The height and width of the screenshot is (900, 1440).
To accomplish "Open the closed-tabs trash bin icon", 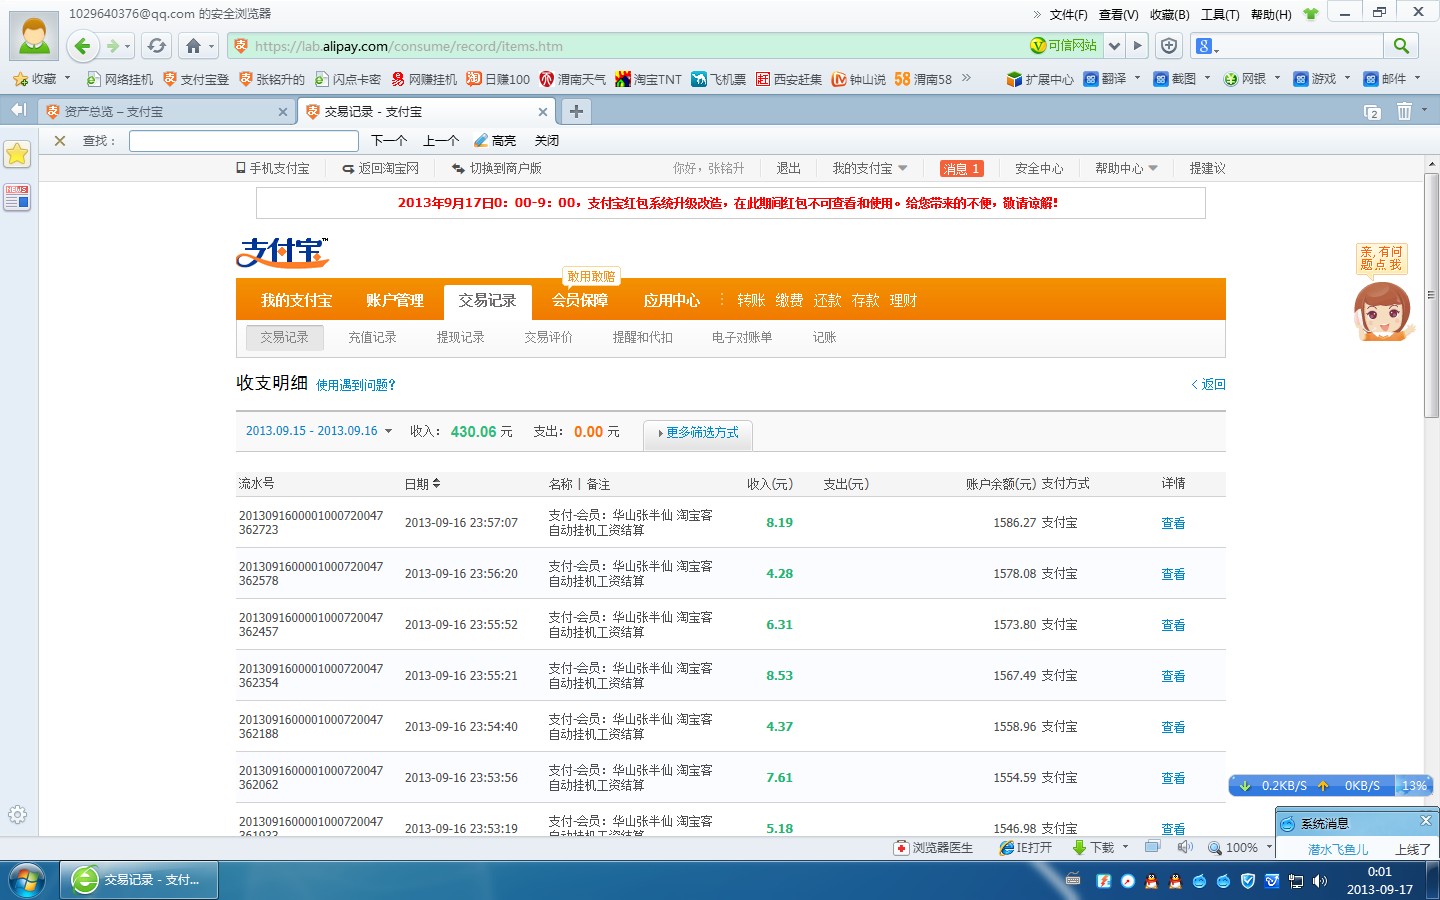I will 1404,111.
